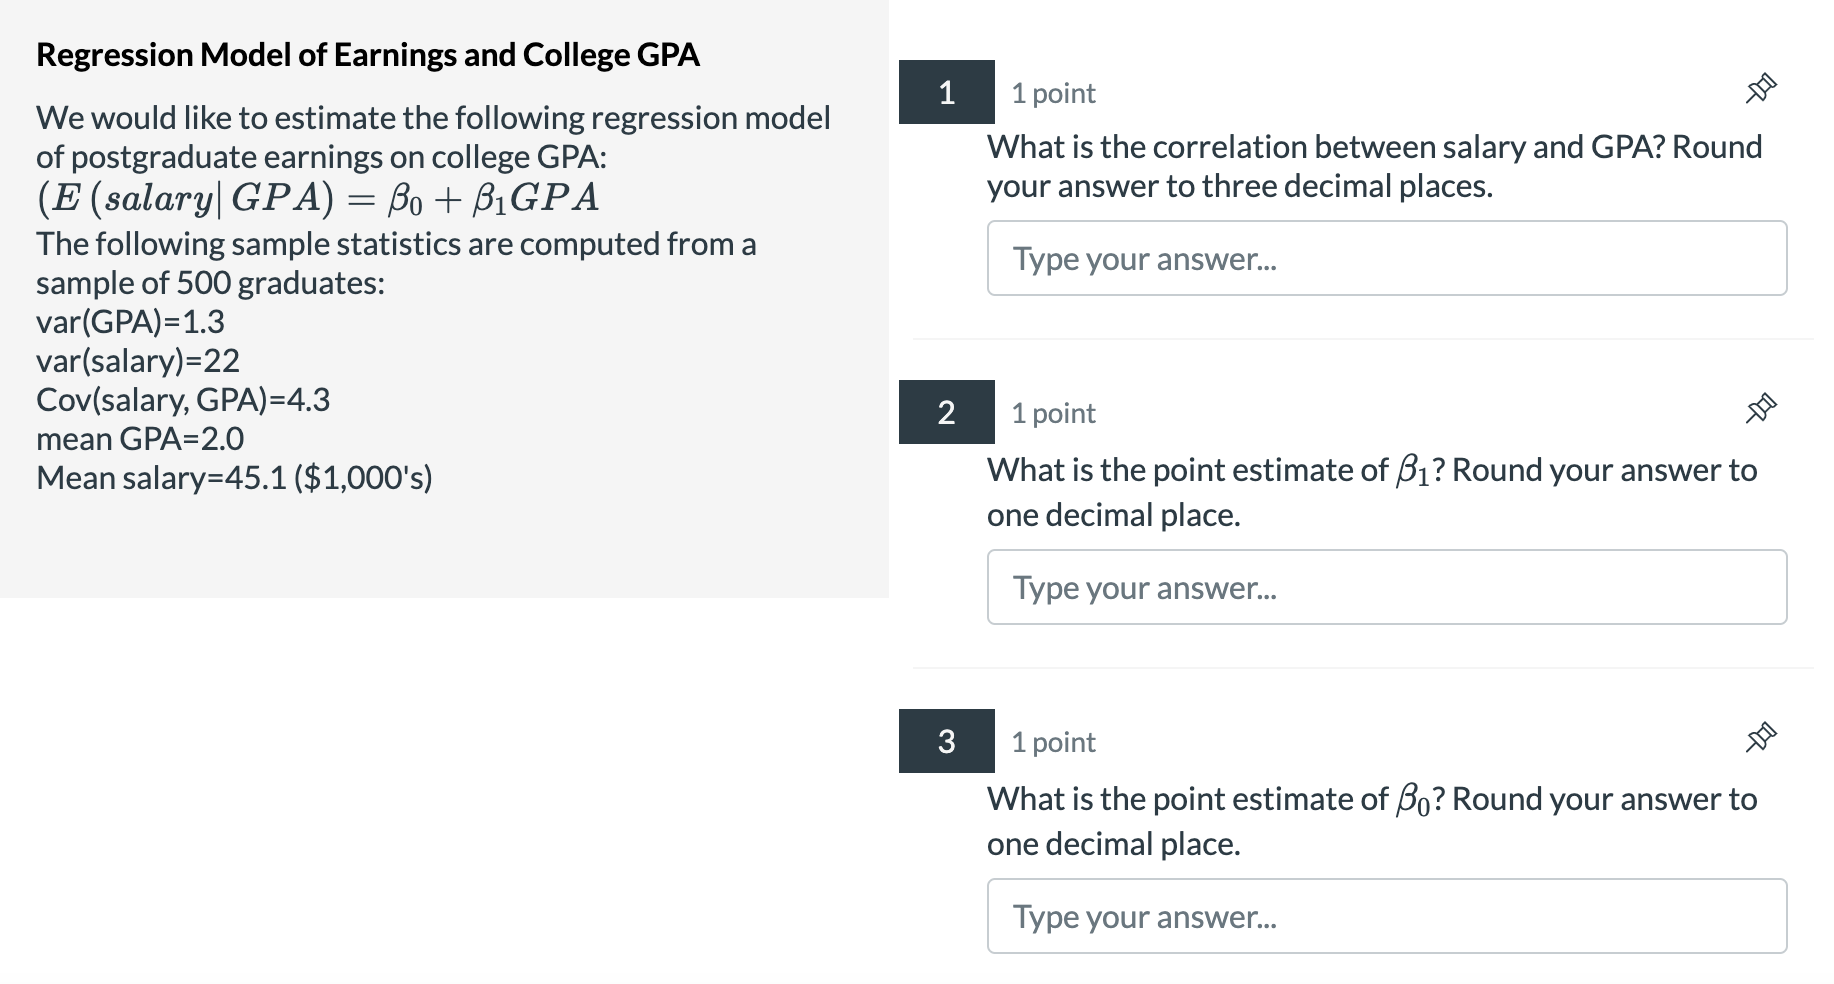Click the var(GPA)=1.3 statistic line
The width and height of the screenshot is (1834, 984).
pos(131,321)
